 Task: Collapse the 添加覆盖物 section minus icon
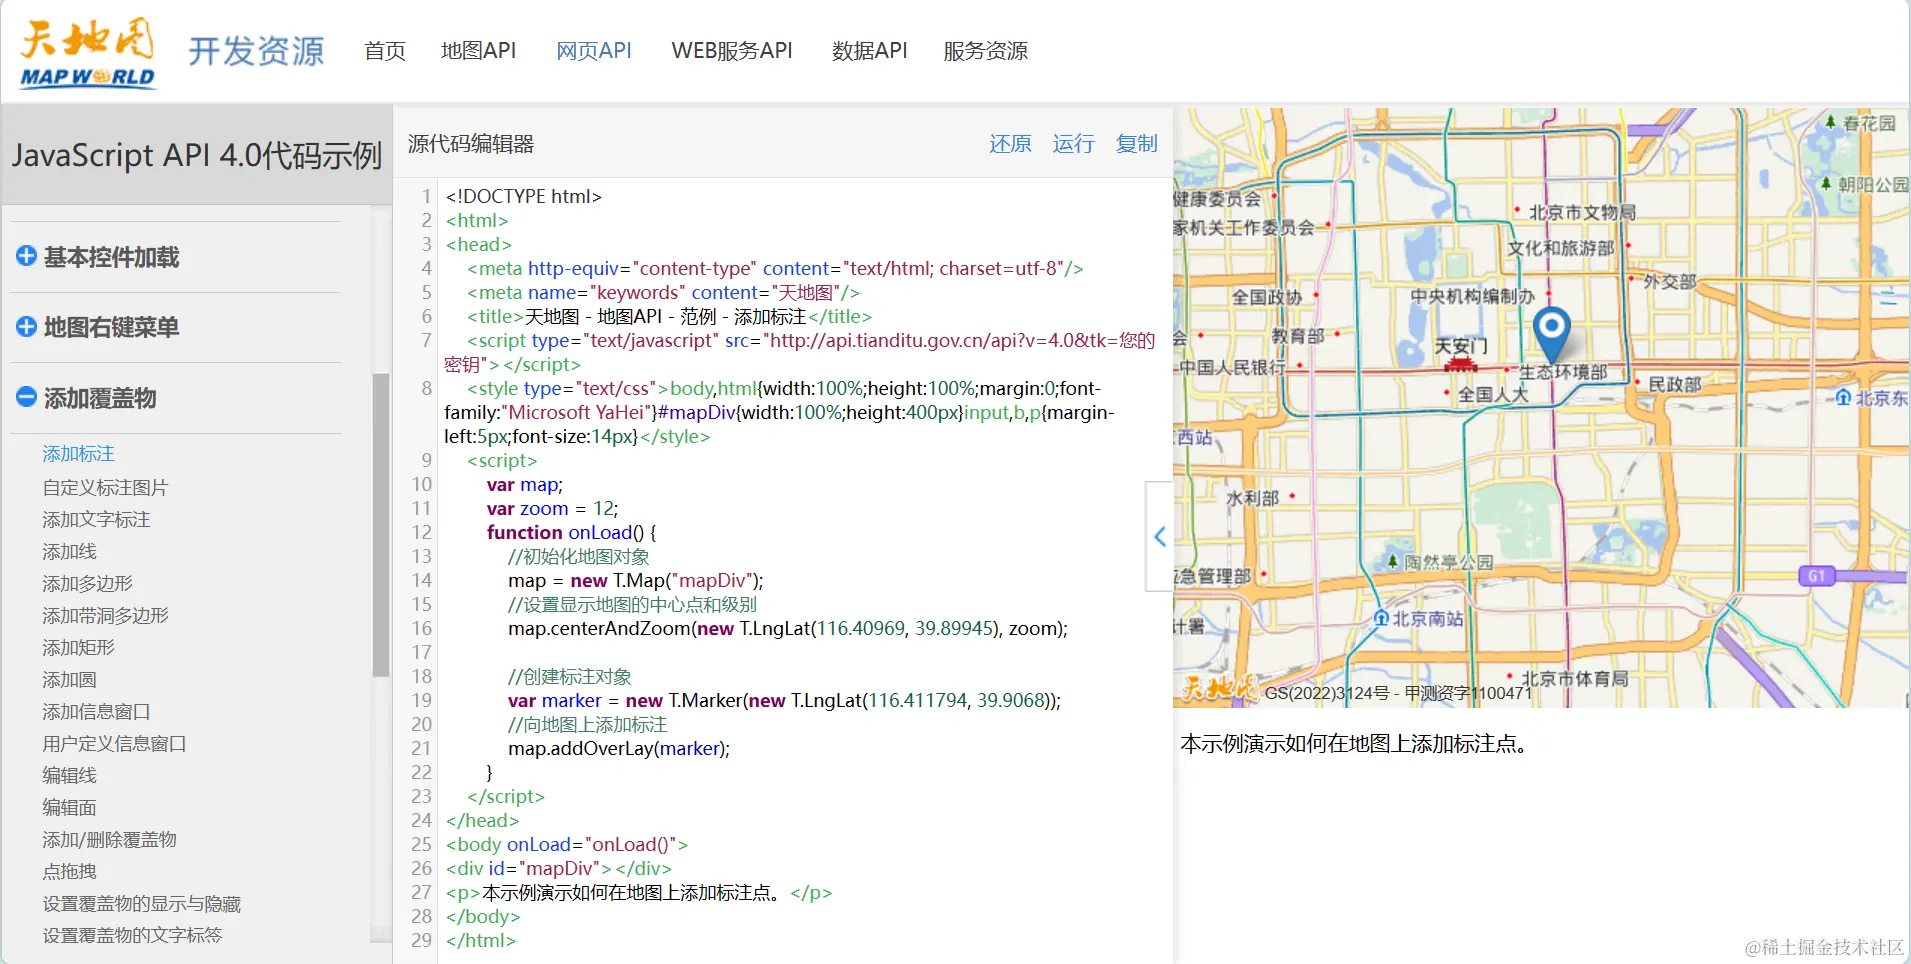pos(26,397)
